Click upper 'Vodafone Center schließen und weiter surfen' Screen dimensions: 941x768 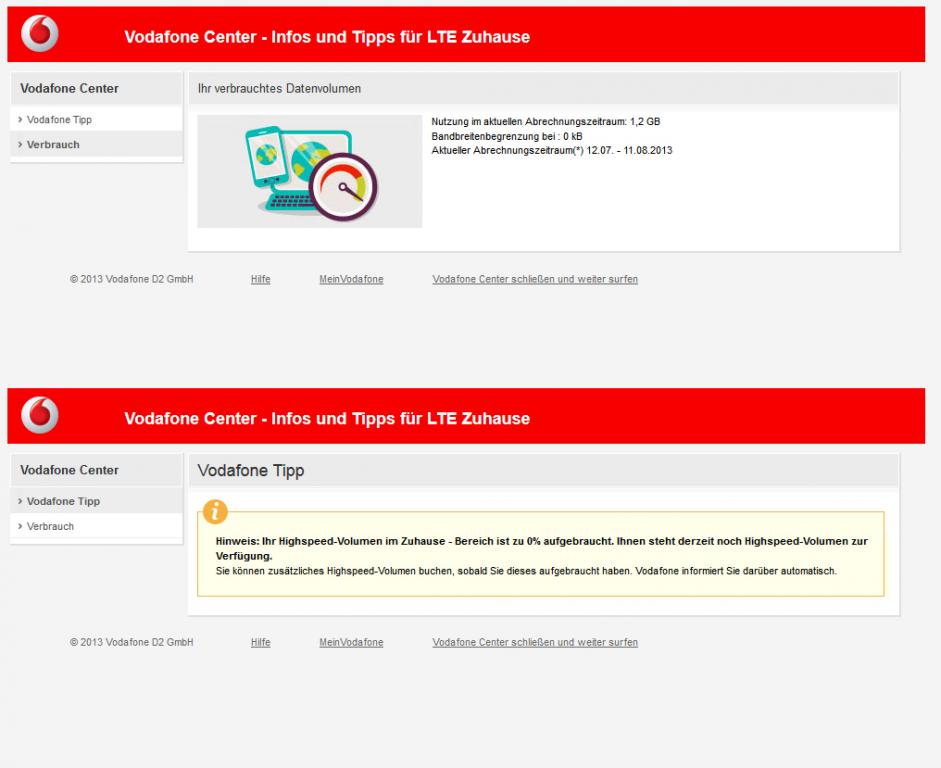pos(535,279)
